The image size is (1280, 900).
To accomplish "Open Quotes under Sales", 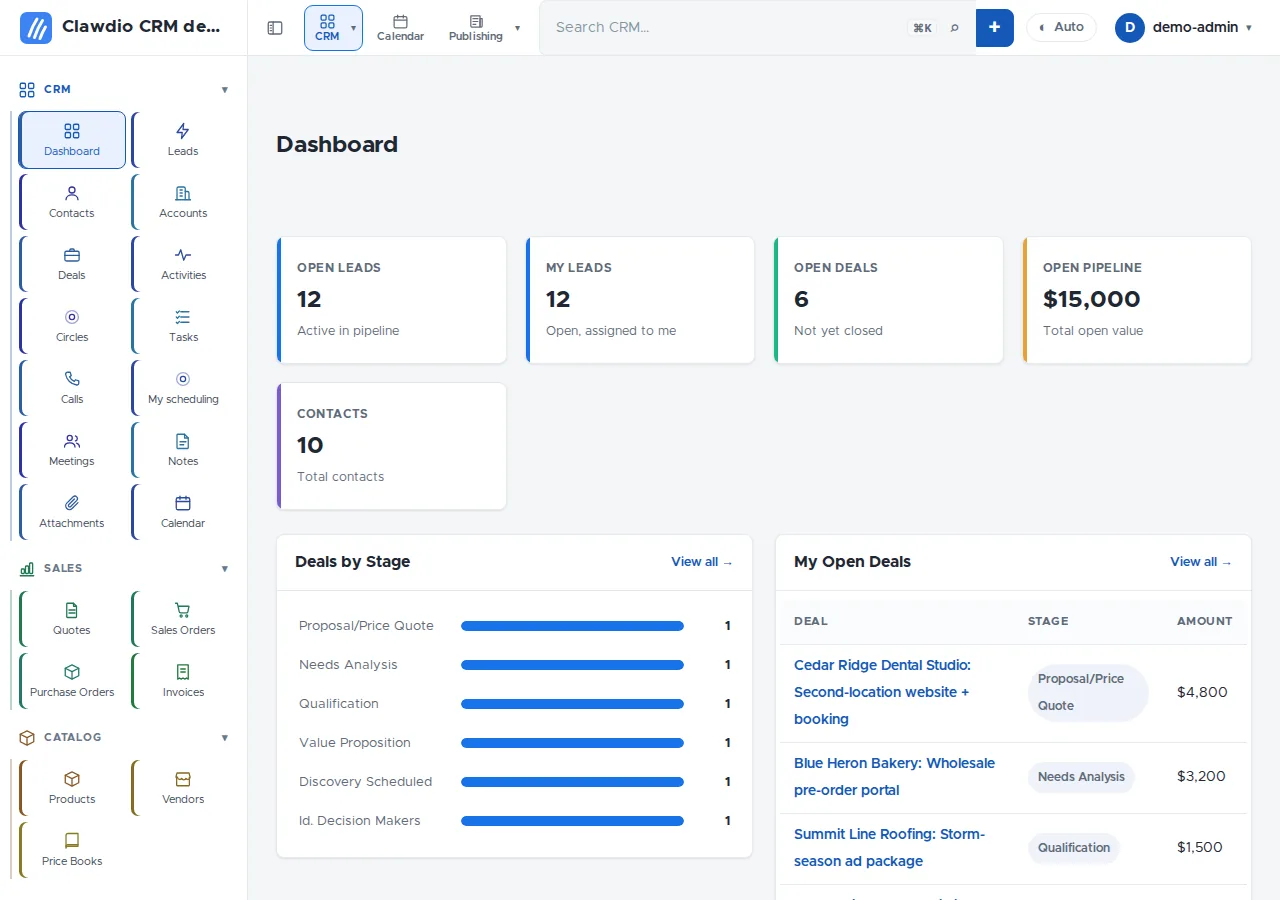I will pos(72,619).
